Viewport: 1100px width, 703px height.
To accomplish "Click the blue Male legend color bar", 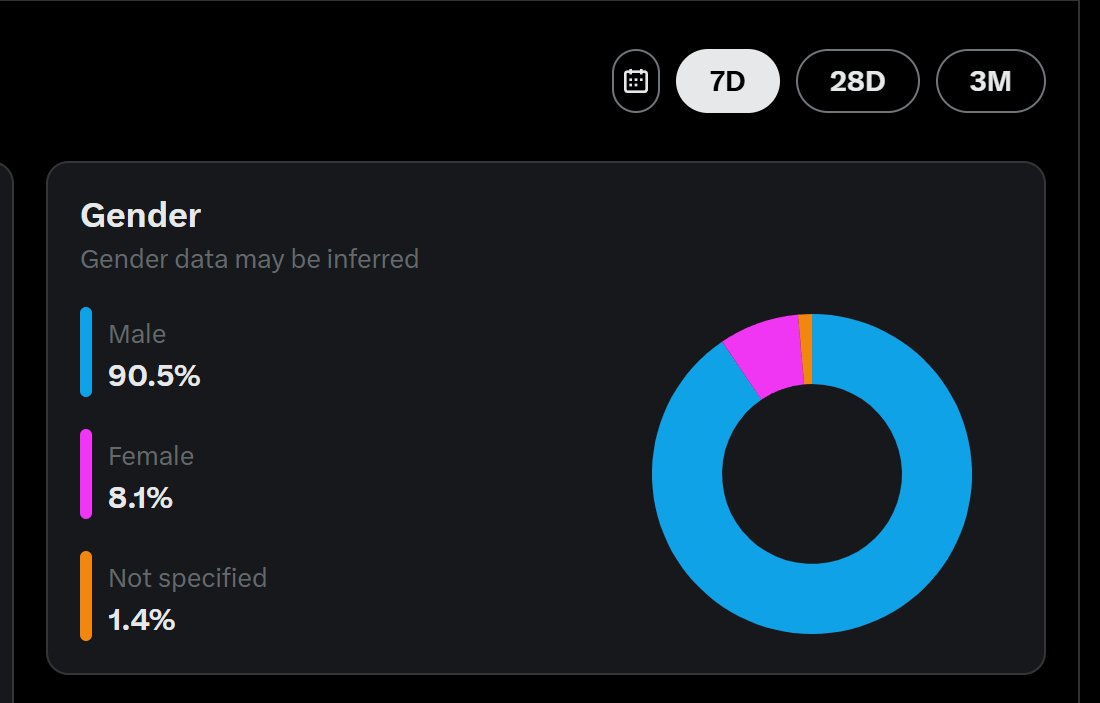I will tap(86, 352).
